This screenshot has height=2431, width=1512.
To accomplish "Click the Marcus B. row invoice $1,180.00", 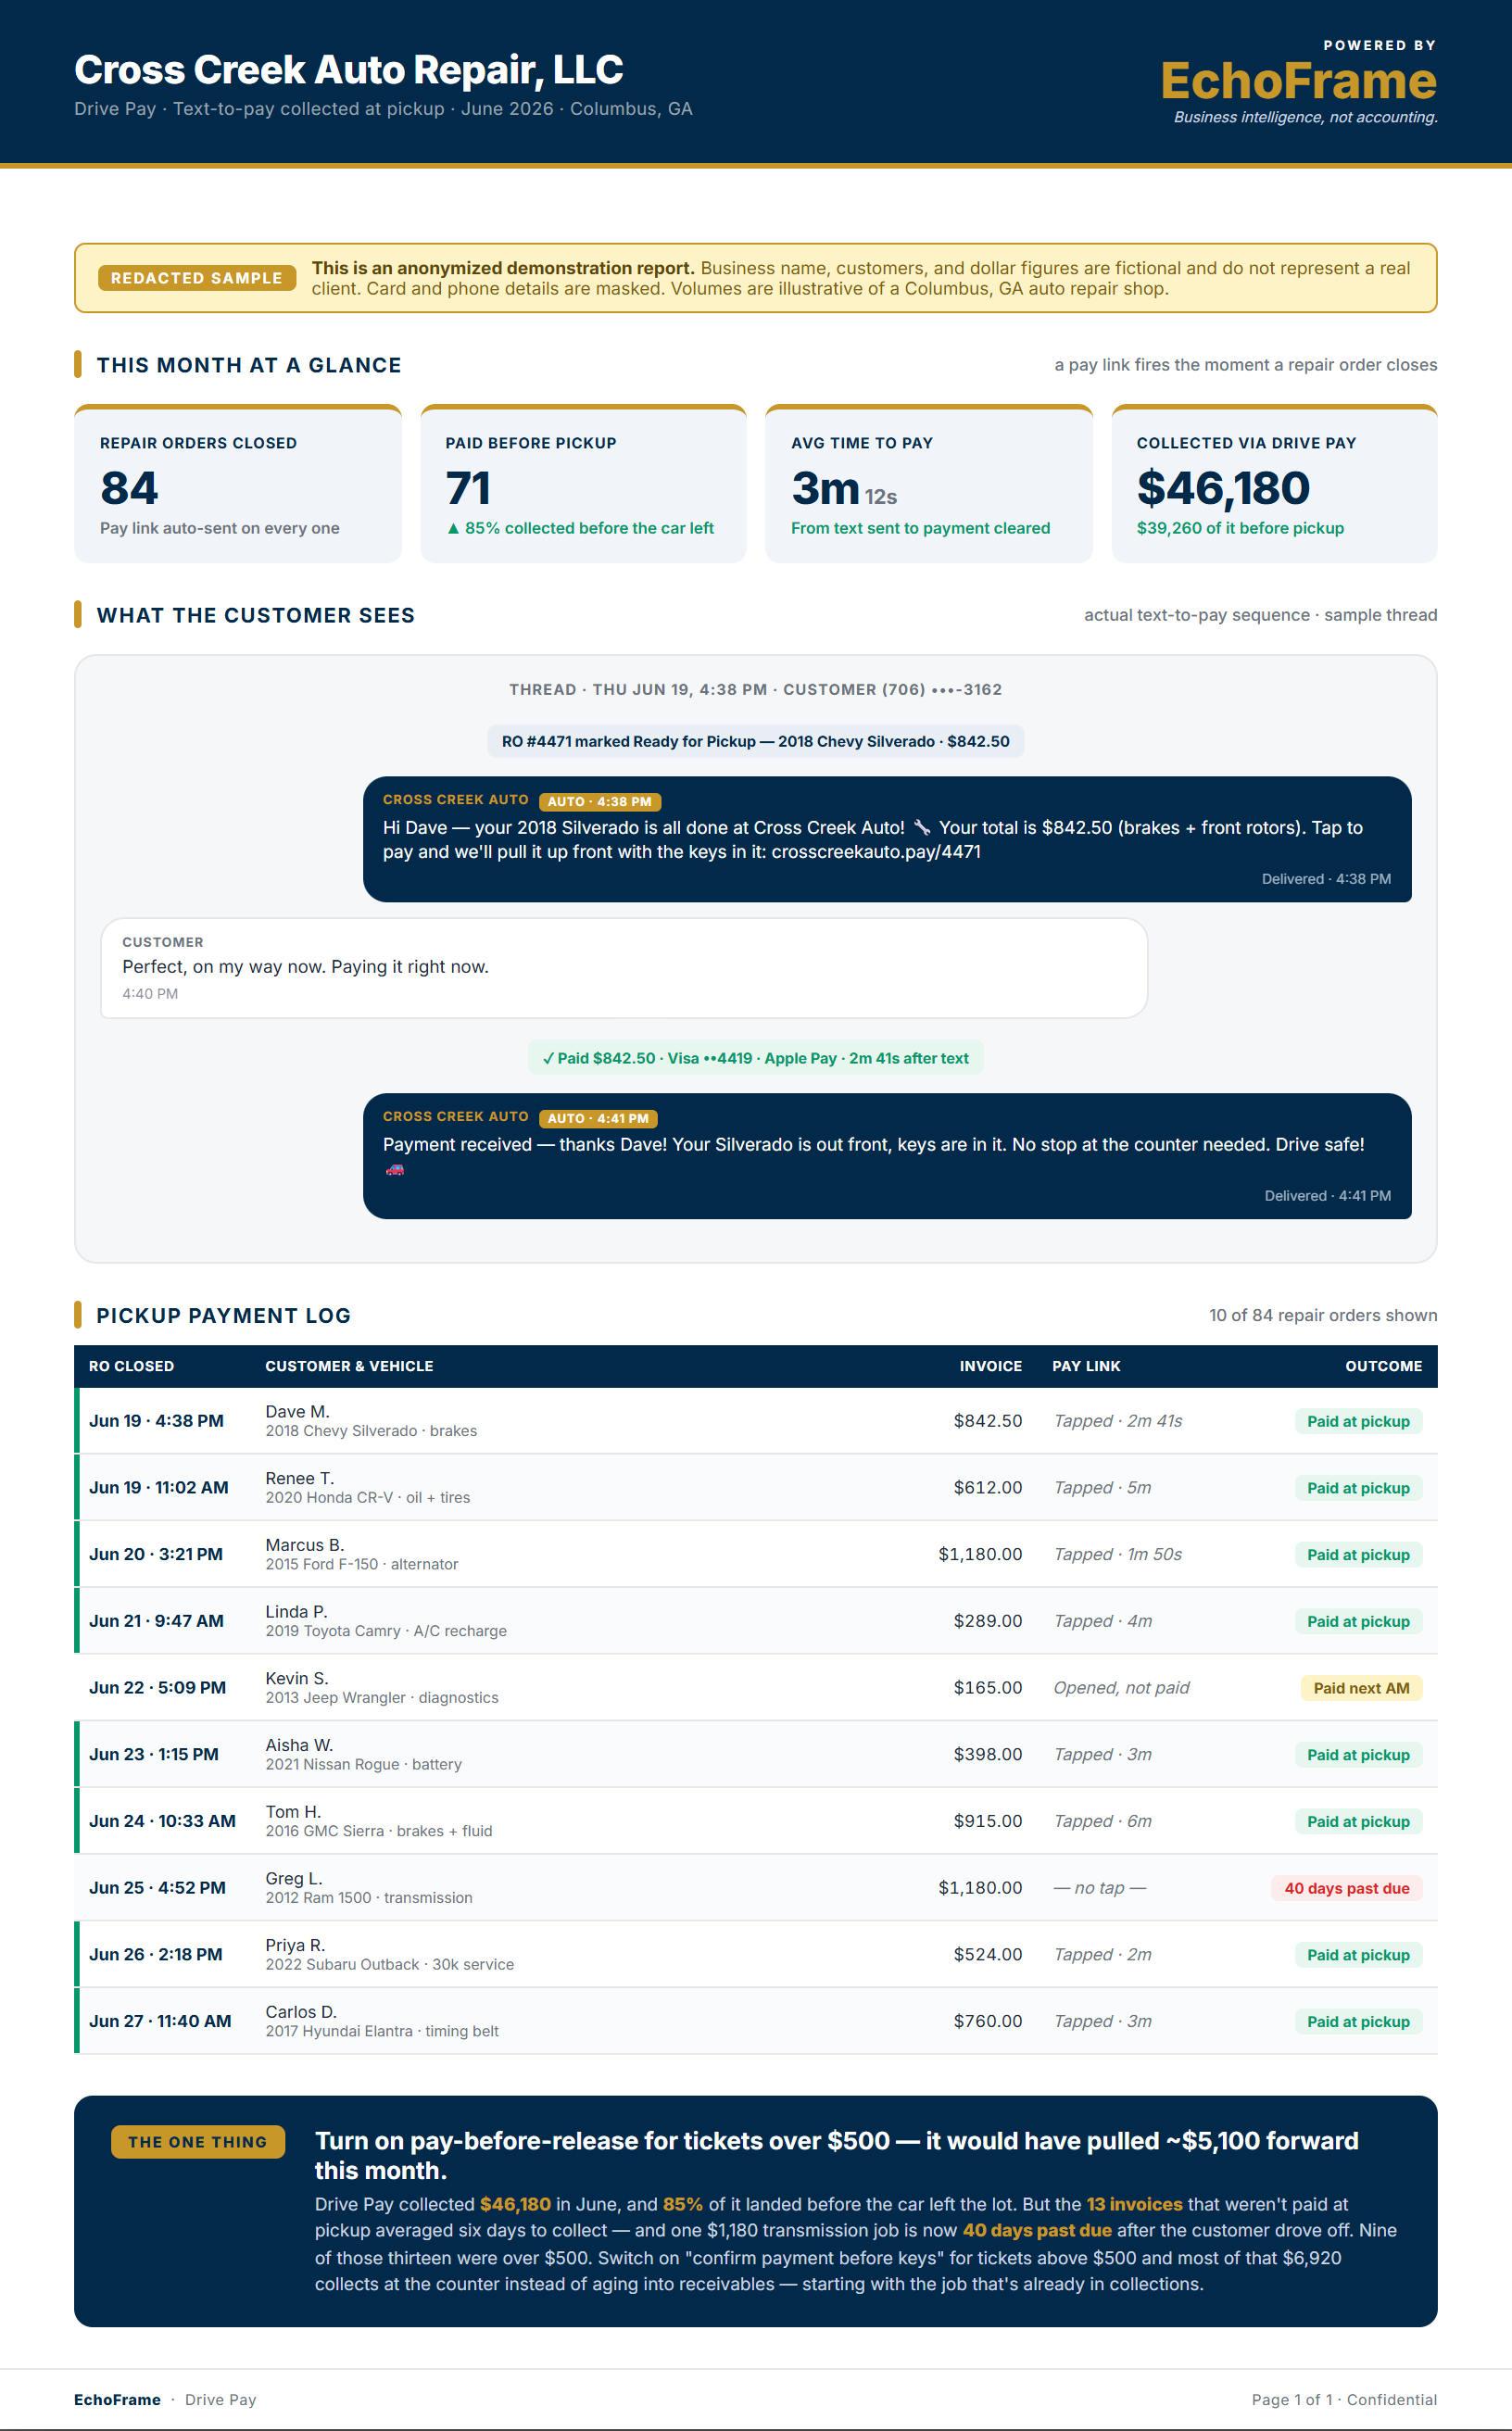I will [980, 1554].
